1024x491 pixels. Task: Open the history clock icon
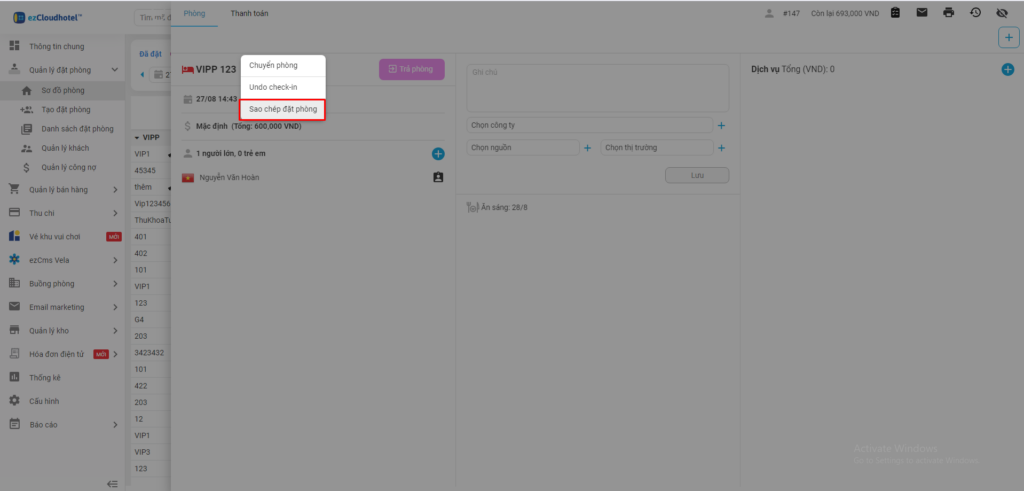pyautogui.click(x=975, y=12)
